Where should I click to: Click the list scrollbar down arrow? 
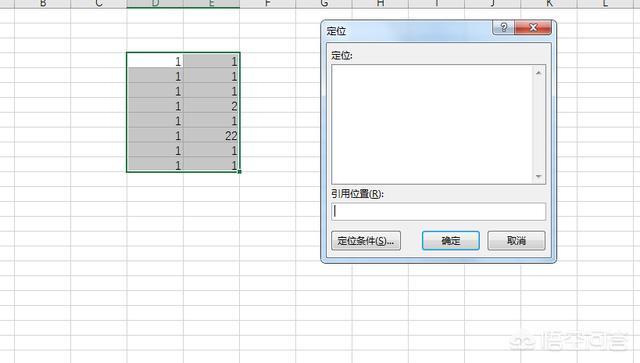[538, 176]
